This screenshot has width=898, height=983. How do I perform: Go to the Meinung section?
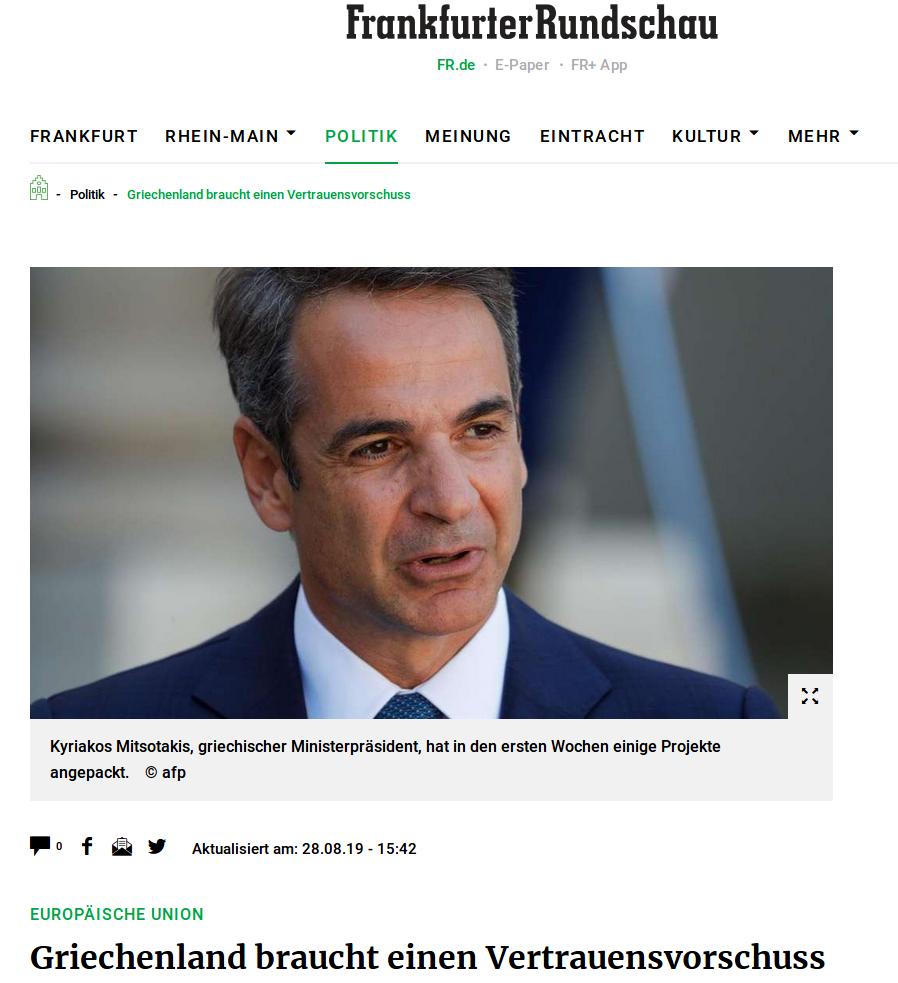click(468, 136)
